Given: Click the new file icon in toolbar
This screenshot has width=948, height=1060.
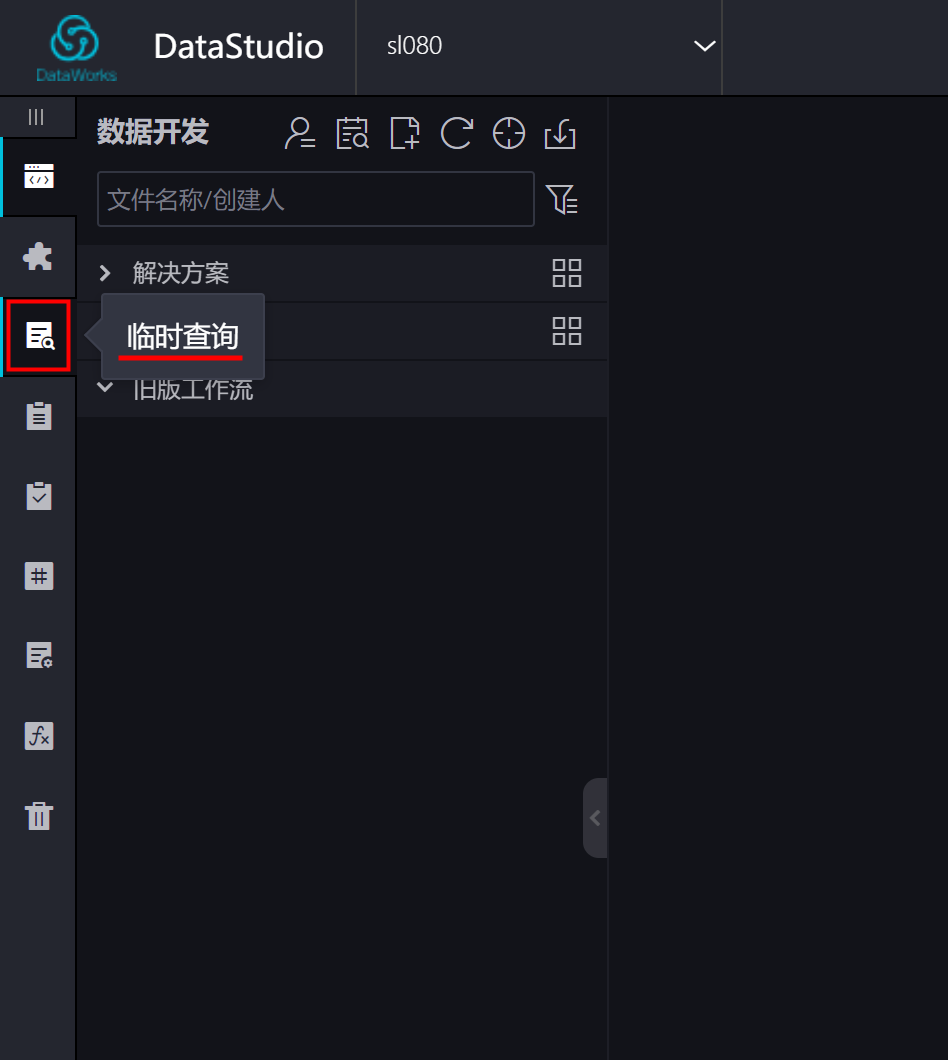Looking at the screenshot, I should point(404,132).
